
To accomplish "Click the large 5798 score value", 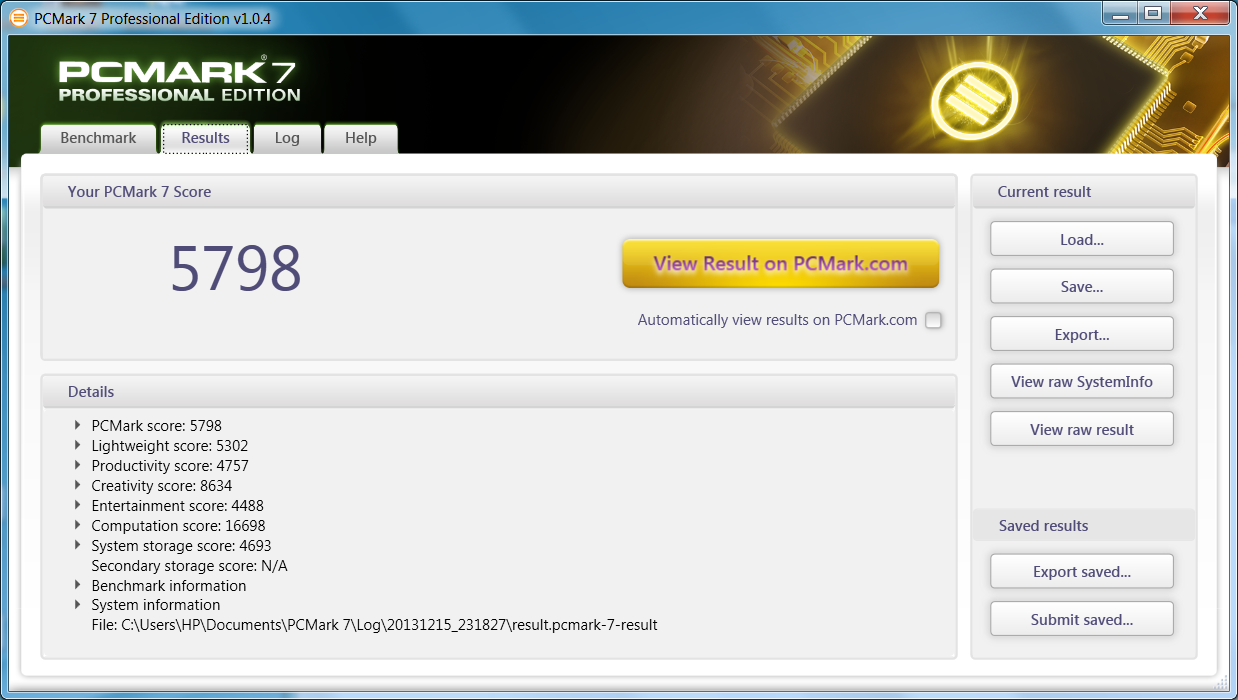I will pos(236,268).
